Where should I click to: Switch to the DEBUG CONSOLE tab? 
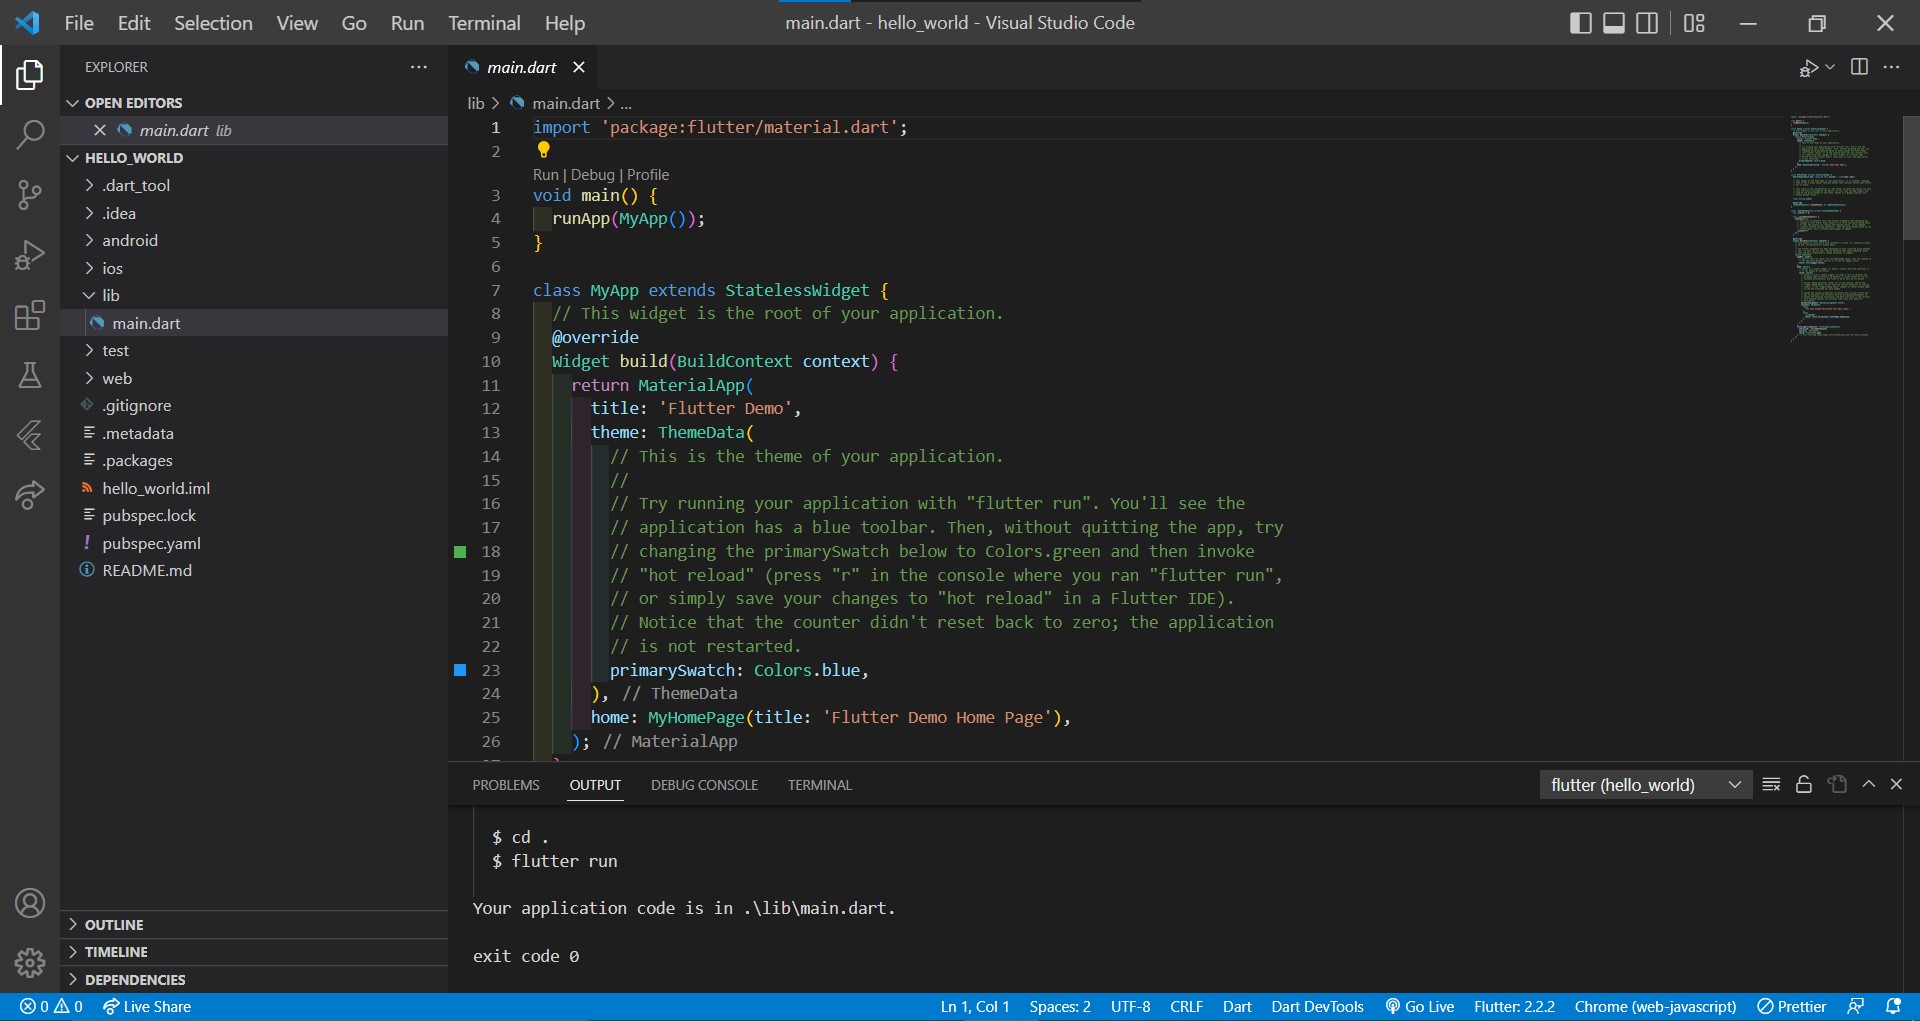704,785
